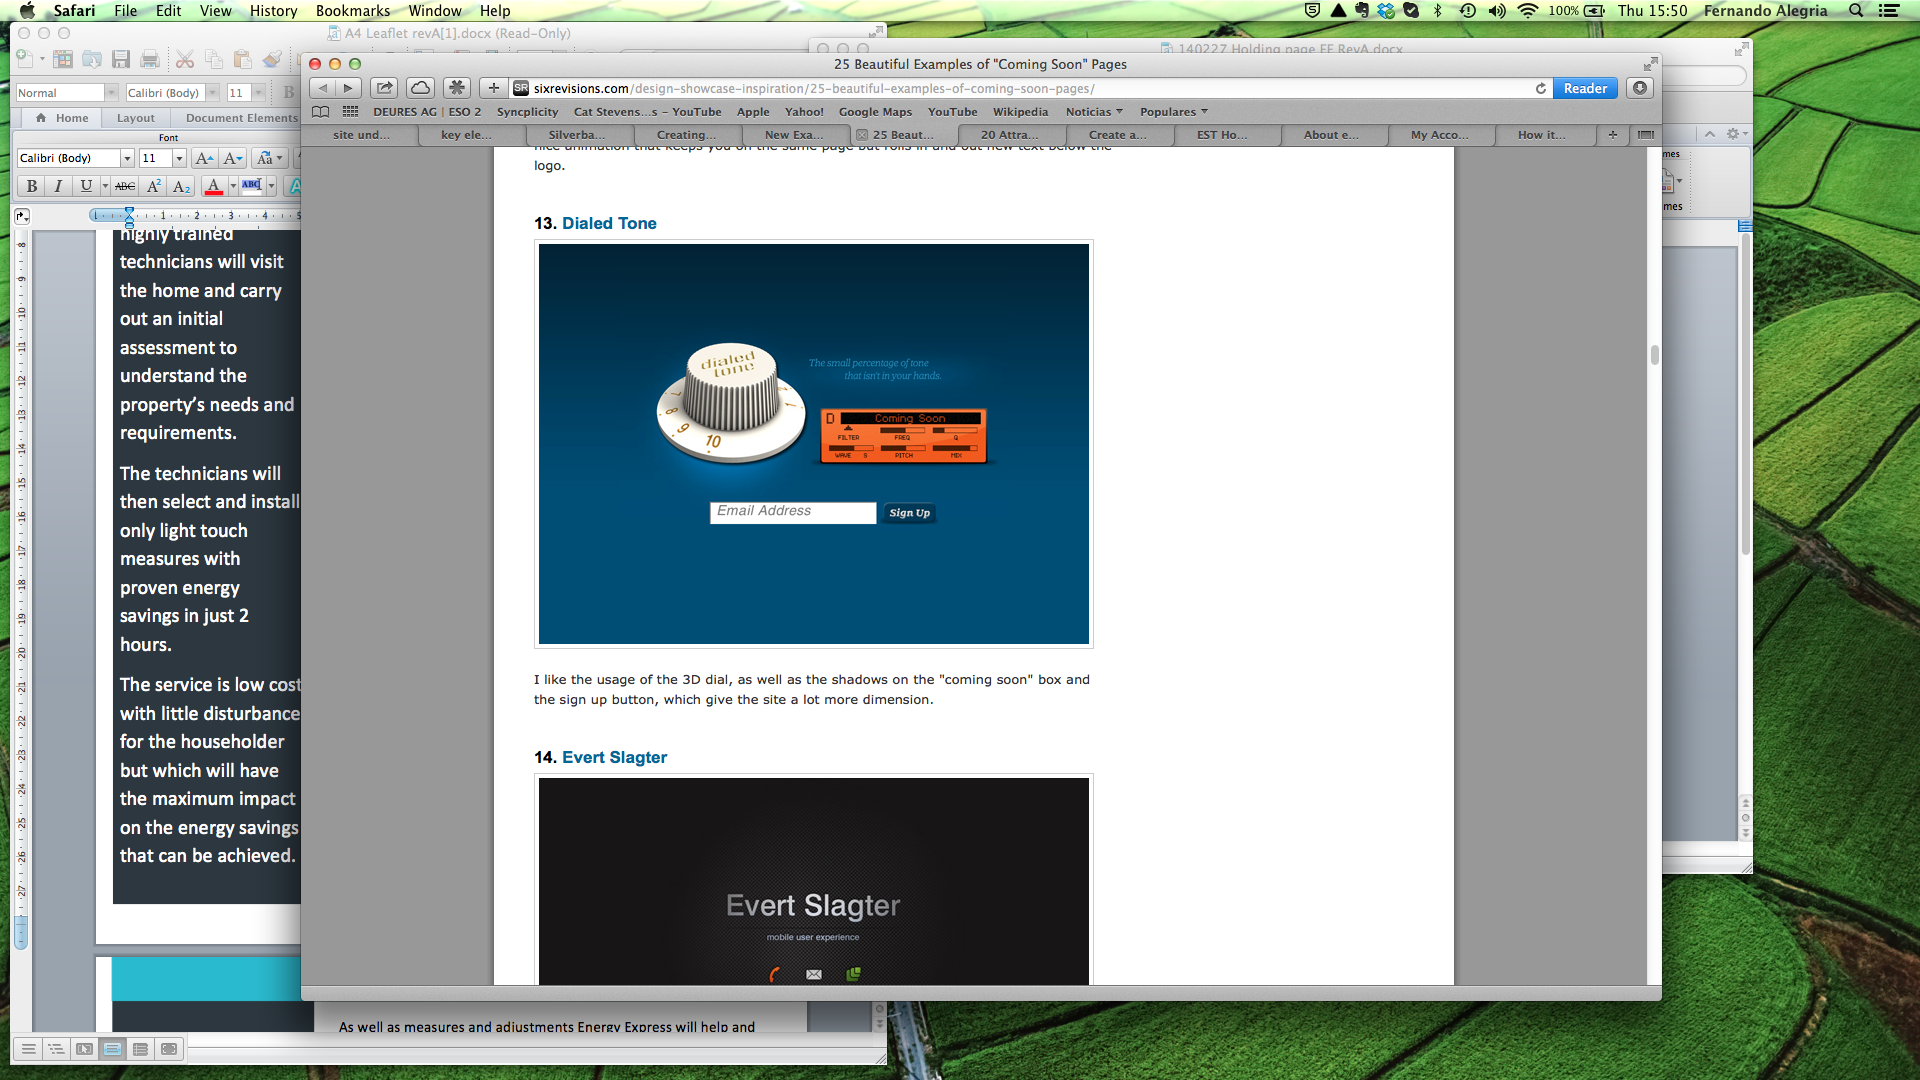
Task: Click the Cut scissors icon in Word
Action: tap(185, 60)
